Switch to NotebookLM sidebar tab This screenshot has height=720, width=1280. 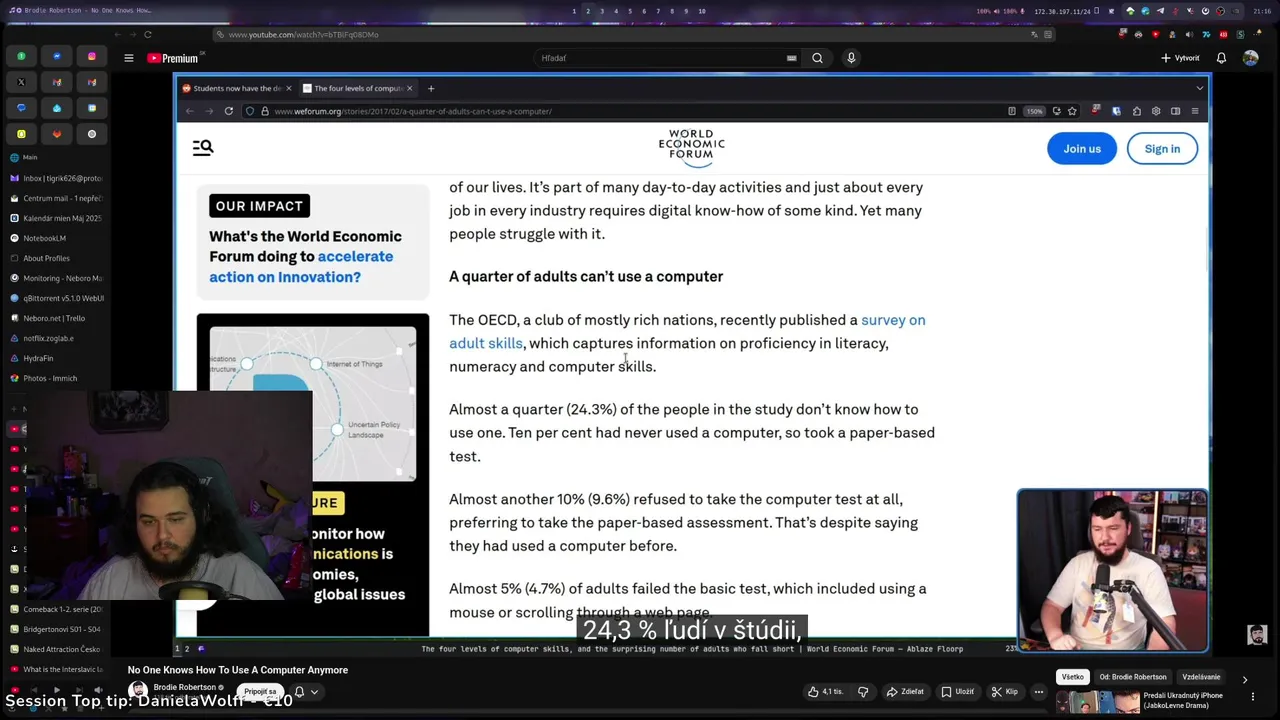[57, 238]
